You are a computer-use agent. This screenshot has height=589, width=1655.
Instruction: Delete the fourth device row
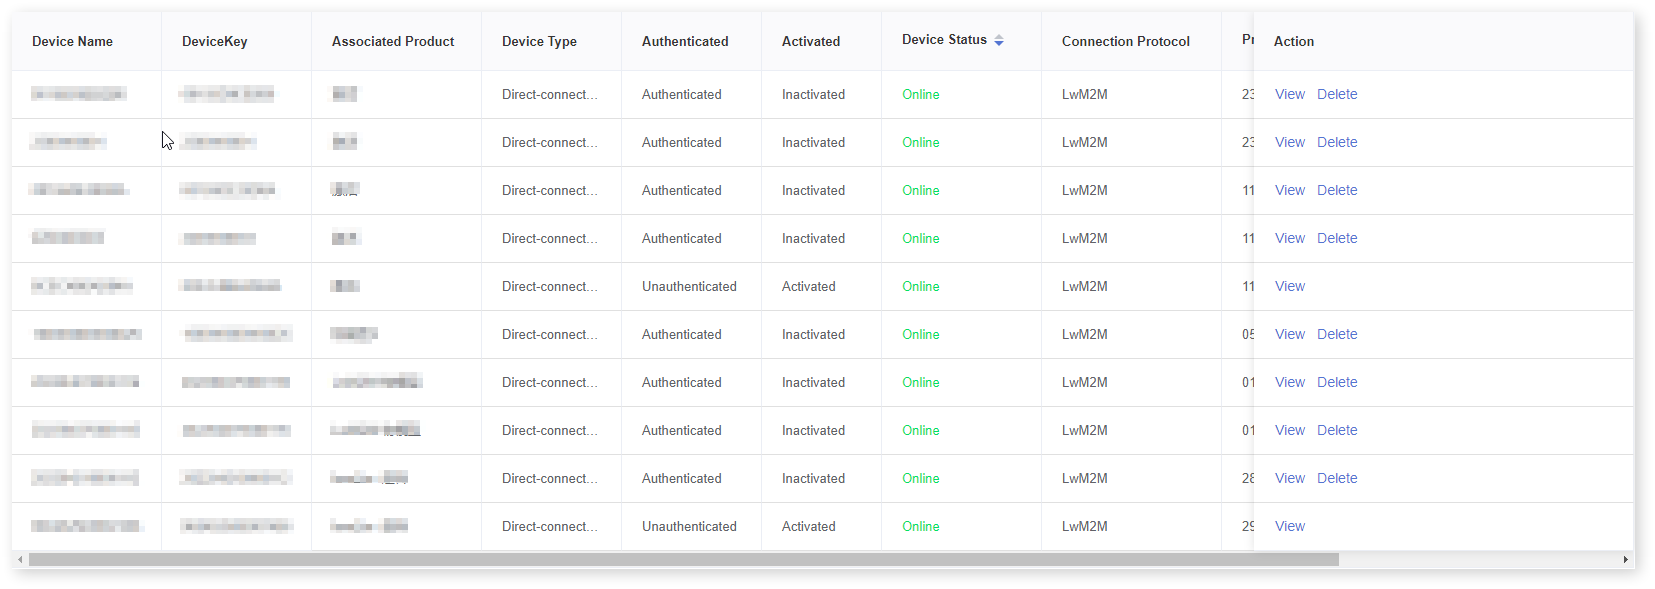coord(1337,238)
